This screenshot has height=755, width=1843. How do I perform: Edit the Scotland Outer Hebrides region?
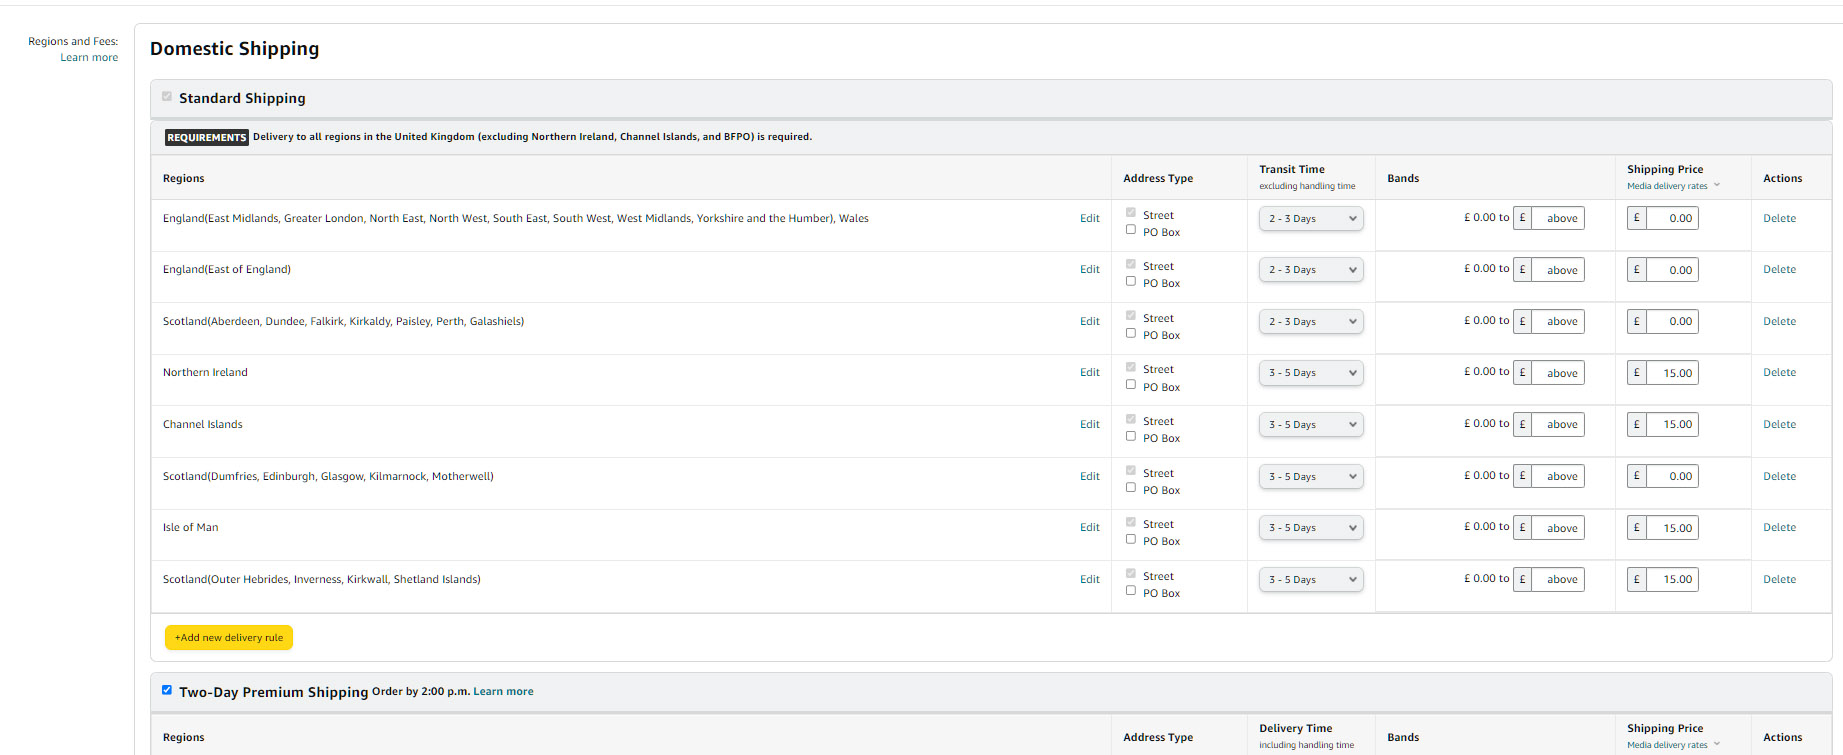pos(1089,580)
